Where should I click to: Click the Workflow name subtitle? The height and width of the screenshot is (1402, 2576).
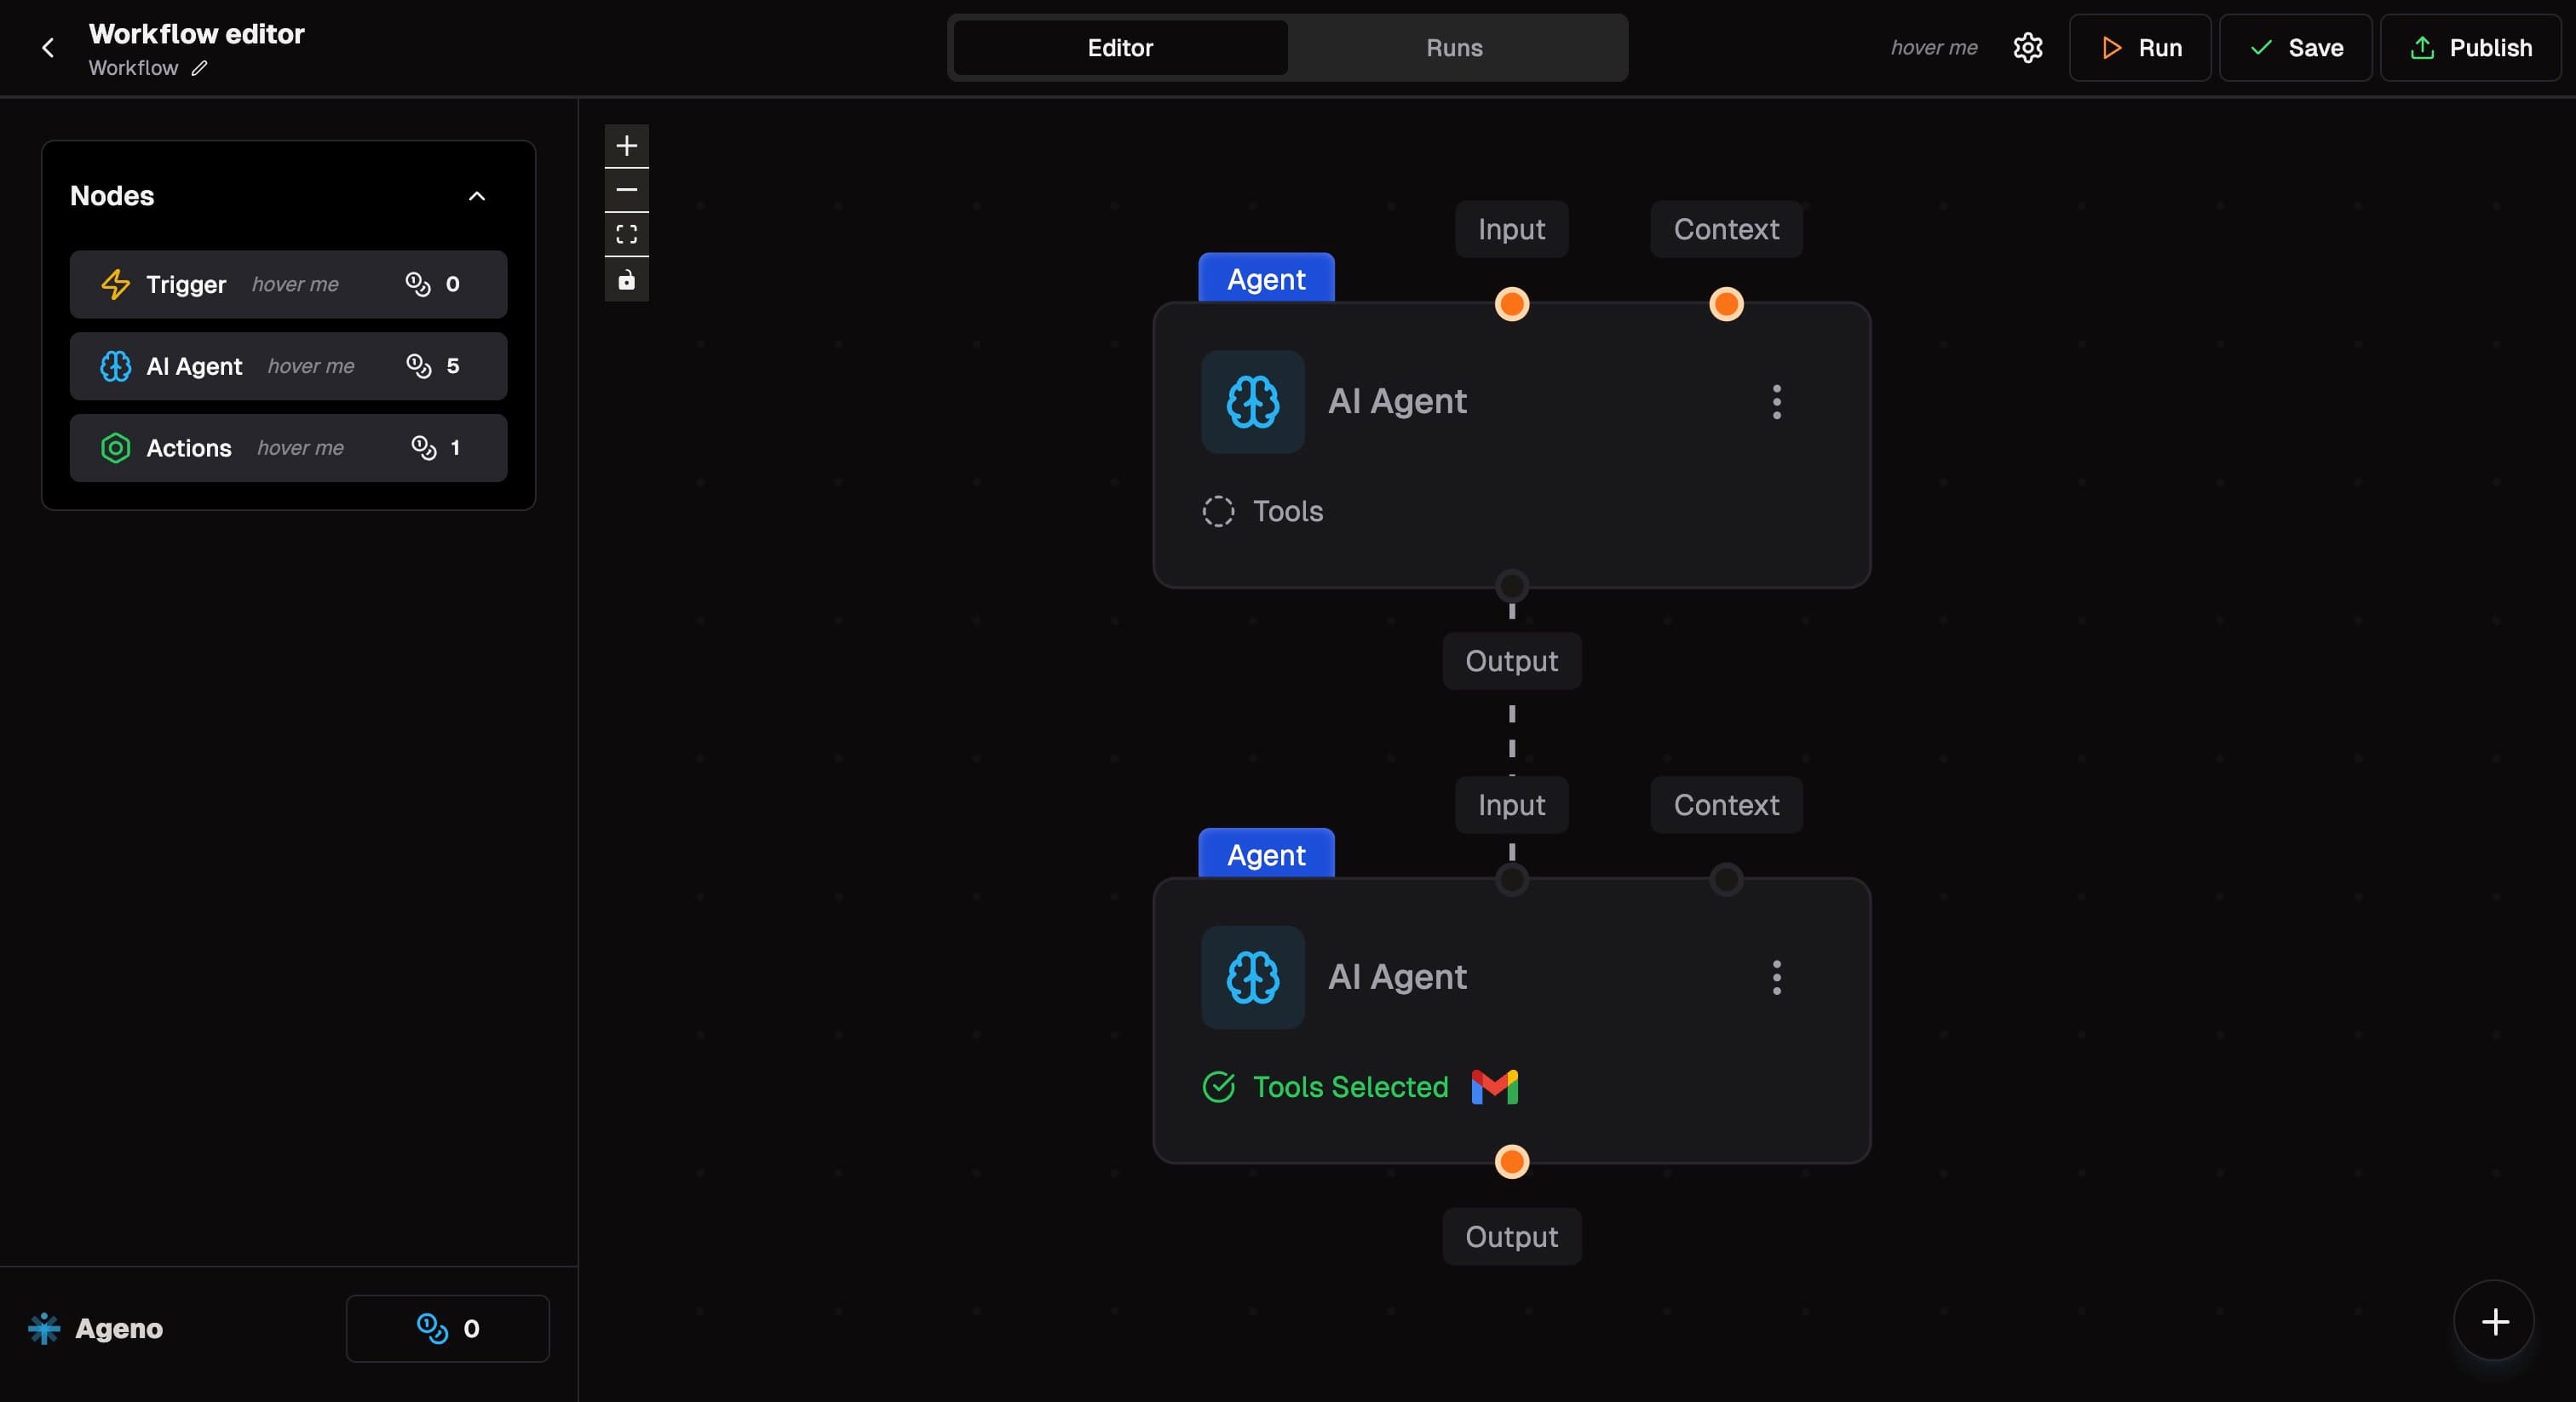tap(133, 68)
